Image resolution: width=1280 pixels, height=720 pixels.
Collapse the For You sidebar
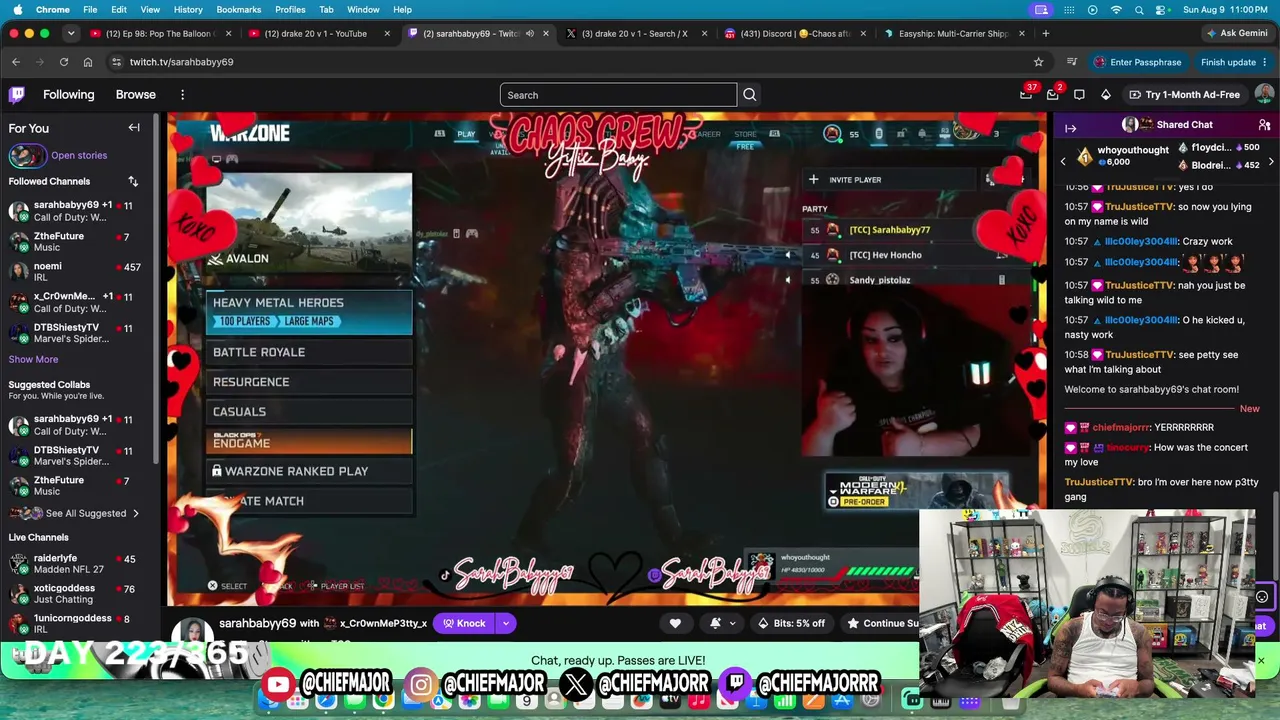pyautogui.click(x=134, y=128)
